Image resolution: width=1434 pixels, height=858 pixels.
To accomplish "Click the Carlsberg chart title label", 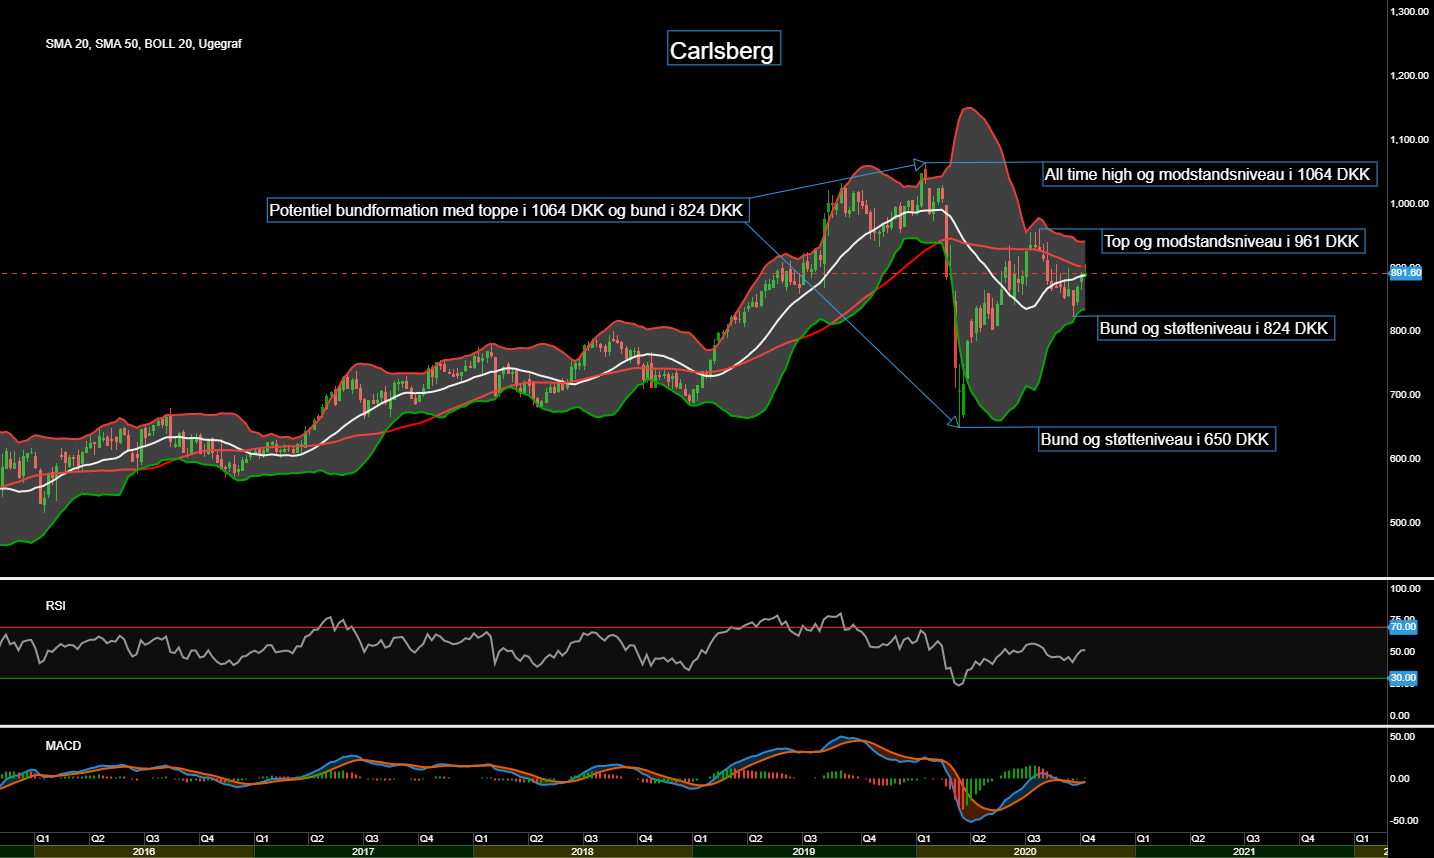I will [723, 49].
